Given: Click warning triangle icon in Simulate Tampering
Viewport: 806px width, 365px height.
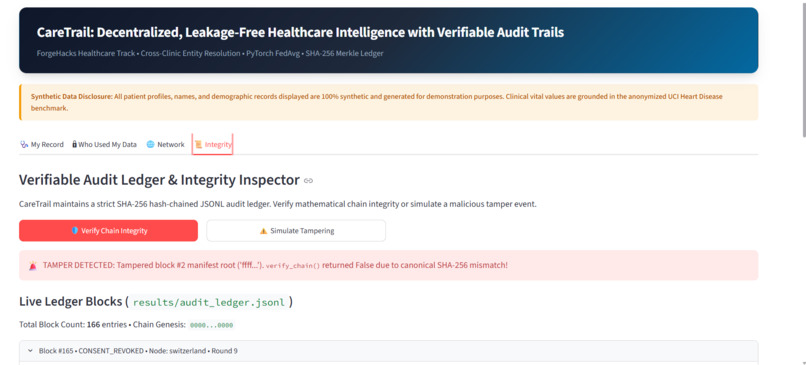Looking at the screenshot, I should [264, 231].
